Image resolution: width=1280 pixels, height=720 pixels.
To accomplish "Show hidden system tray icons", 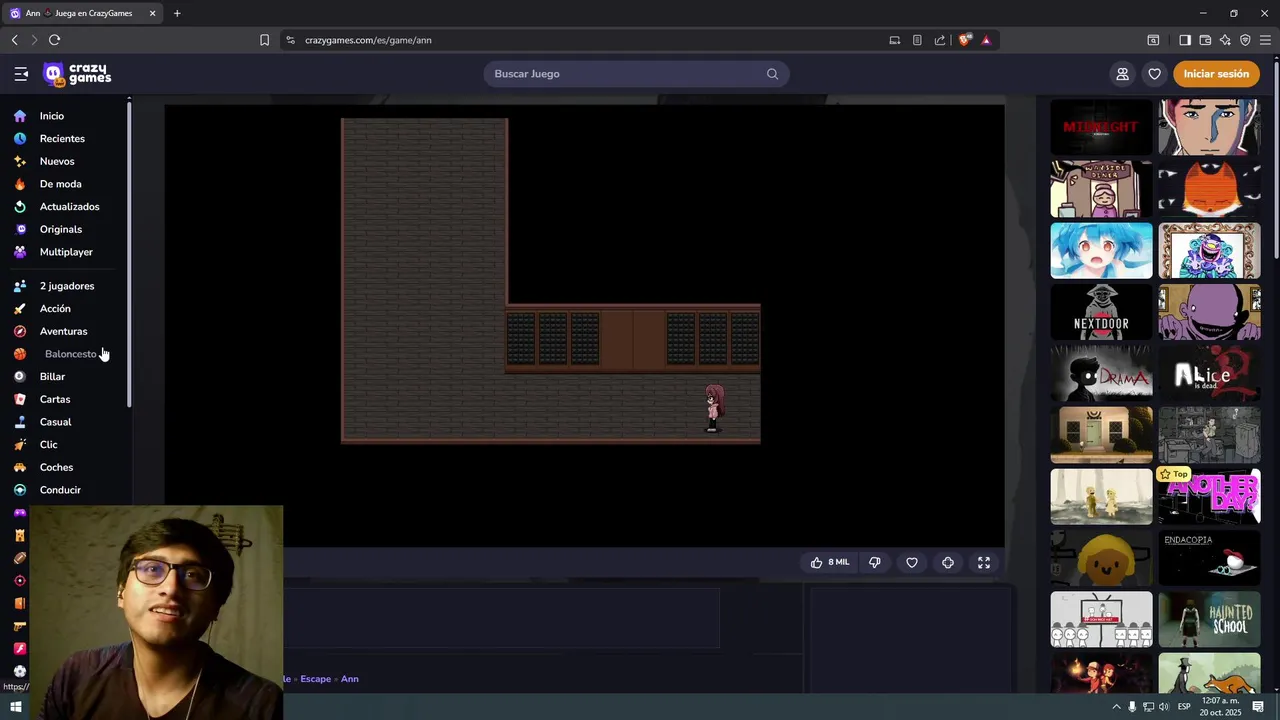I will pos(1117,707).
